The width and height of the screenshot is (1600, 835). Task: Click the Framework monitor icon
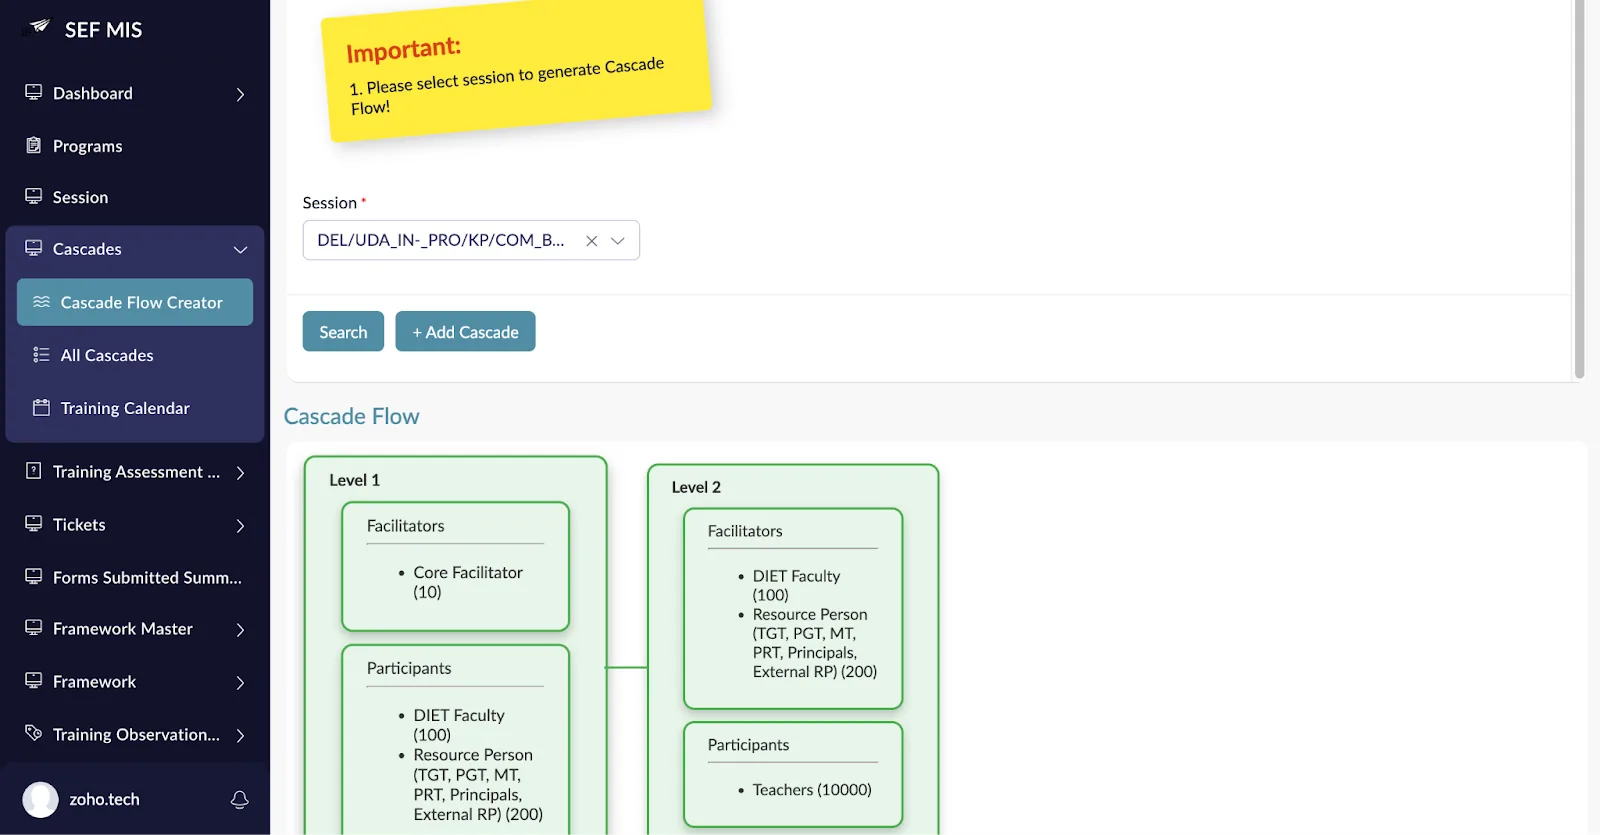click(34, 680)
